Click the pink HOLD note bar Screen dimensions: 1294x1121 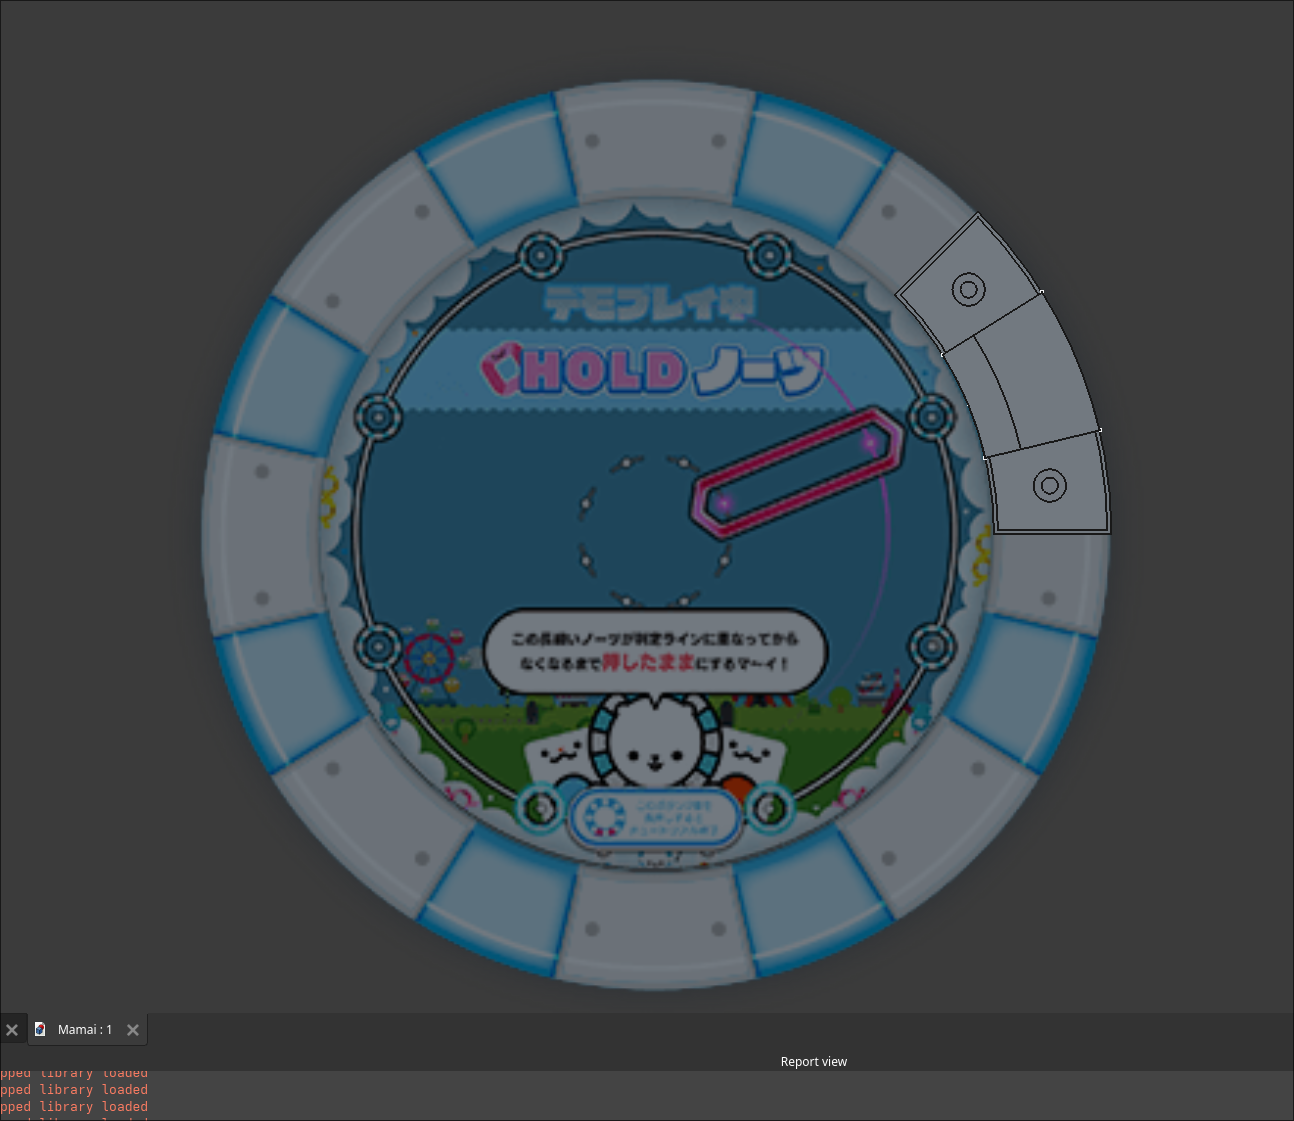(x=797, y=472)
